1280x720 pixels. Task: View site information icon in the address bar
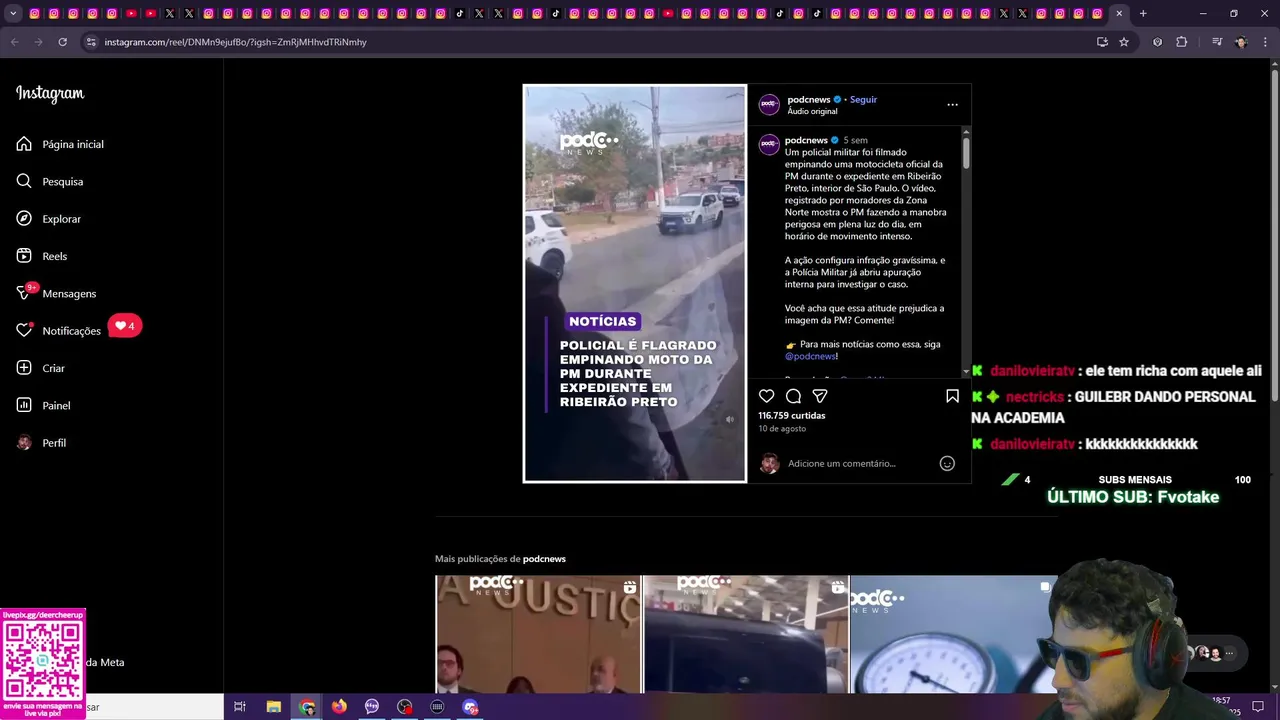91,42
